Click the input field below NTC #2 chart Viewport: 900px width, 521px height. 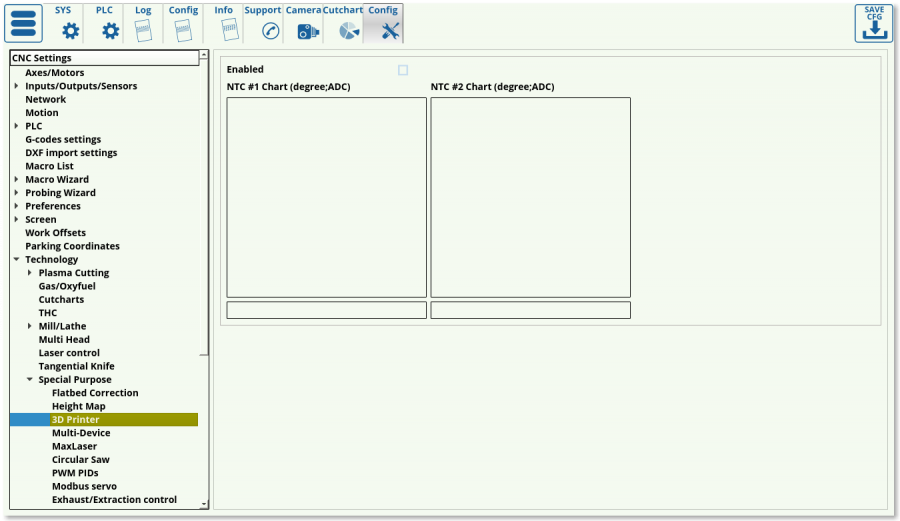530,310
